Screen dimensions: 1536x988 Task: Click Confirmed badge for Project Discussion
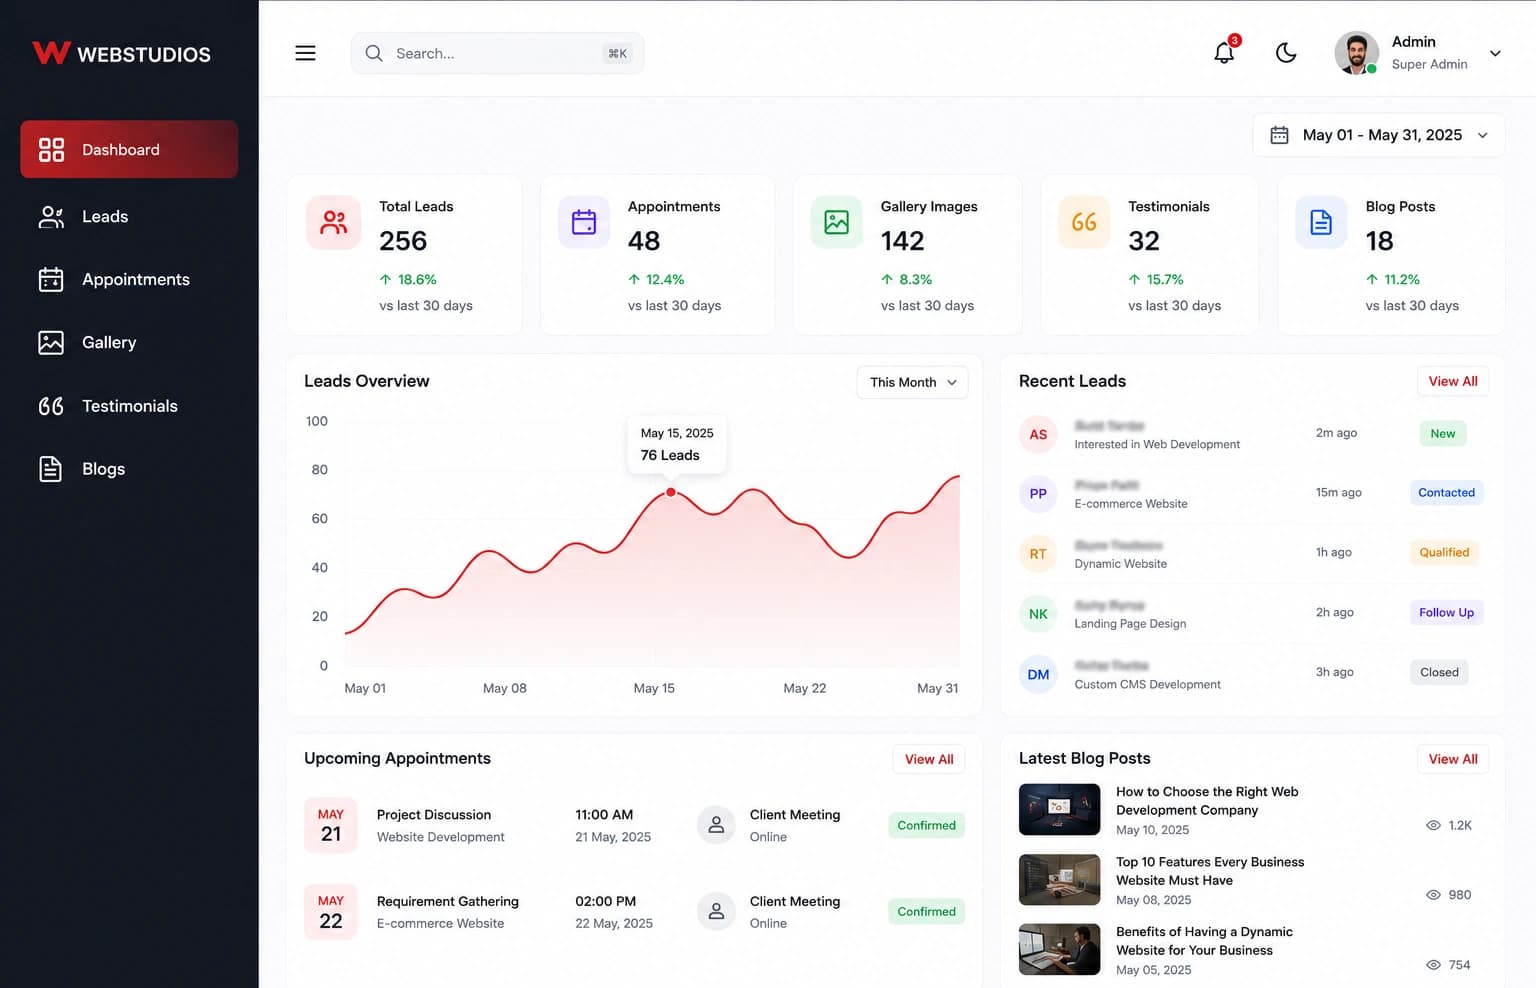tap(926, 825)
